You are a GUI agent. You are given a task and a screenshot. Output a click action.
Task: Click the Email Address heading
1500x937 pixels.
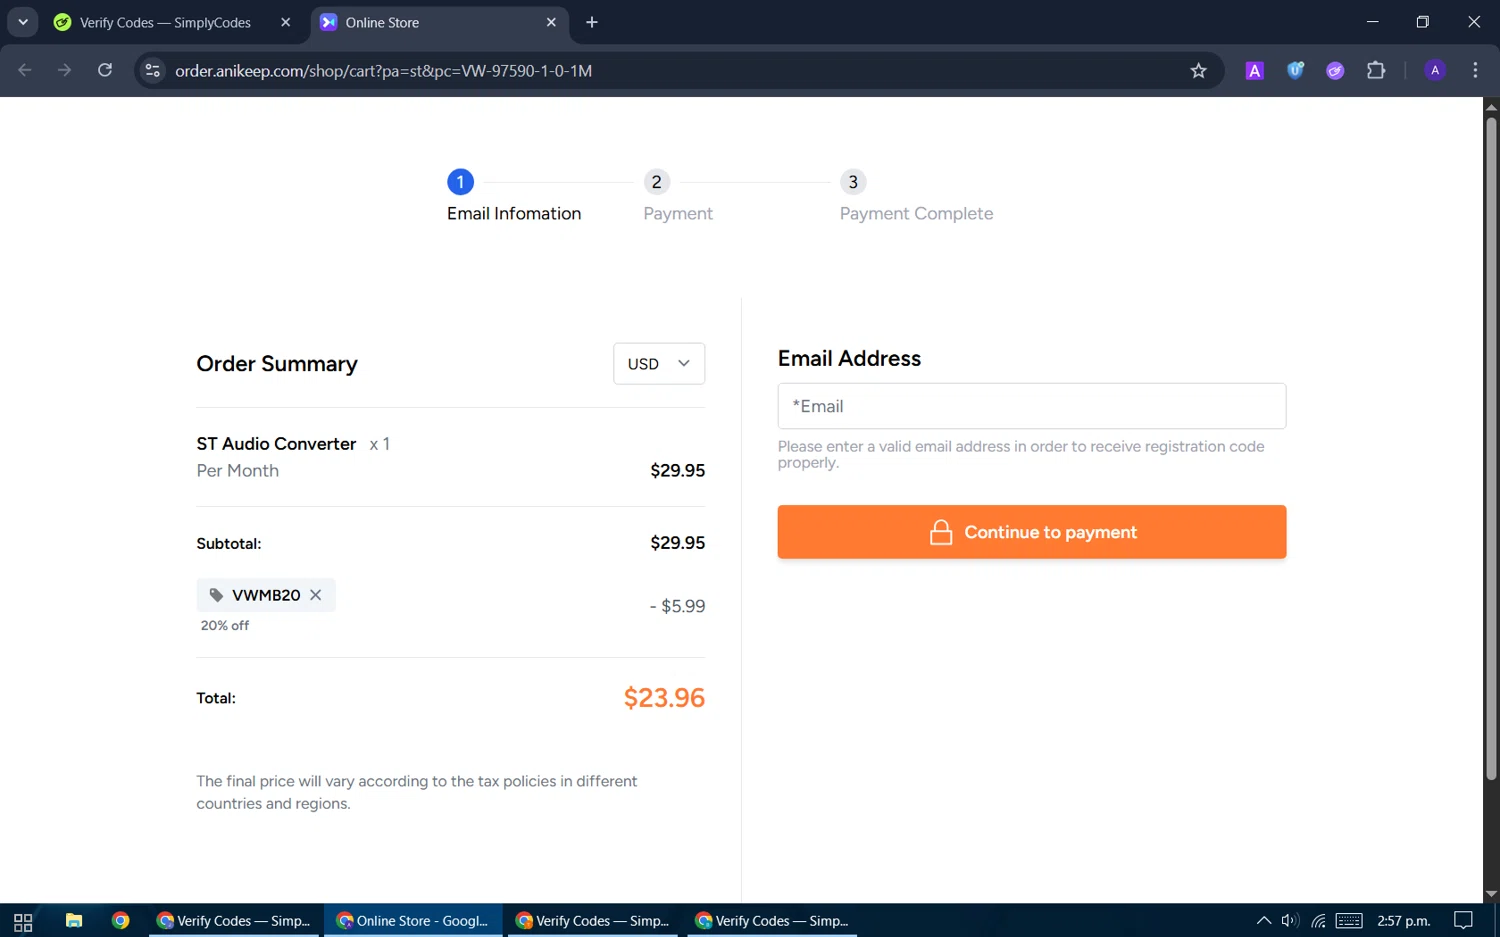click(x=849, y=359)
